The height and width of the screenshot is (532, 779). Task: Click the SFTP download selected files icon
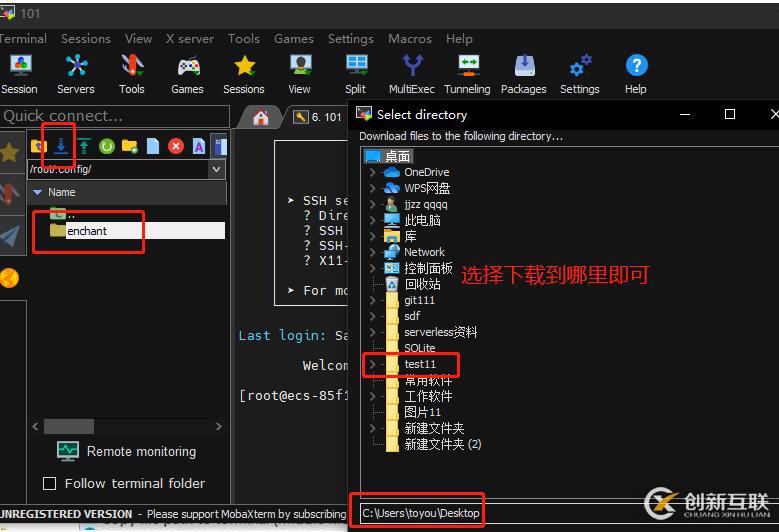[61, 146]
